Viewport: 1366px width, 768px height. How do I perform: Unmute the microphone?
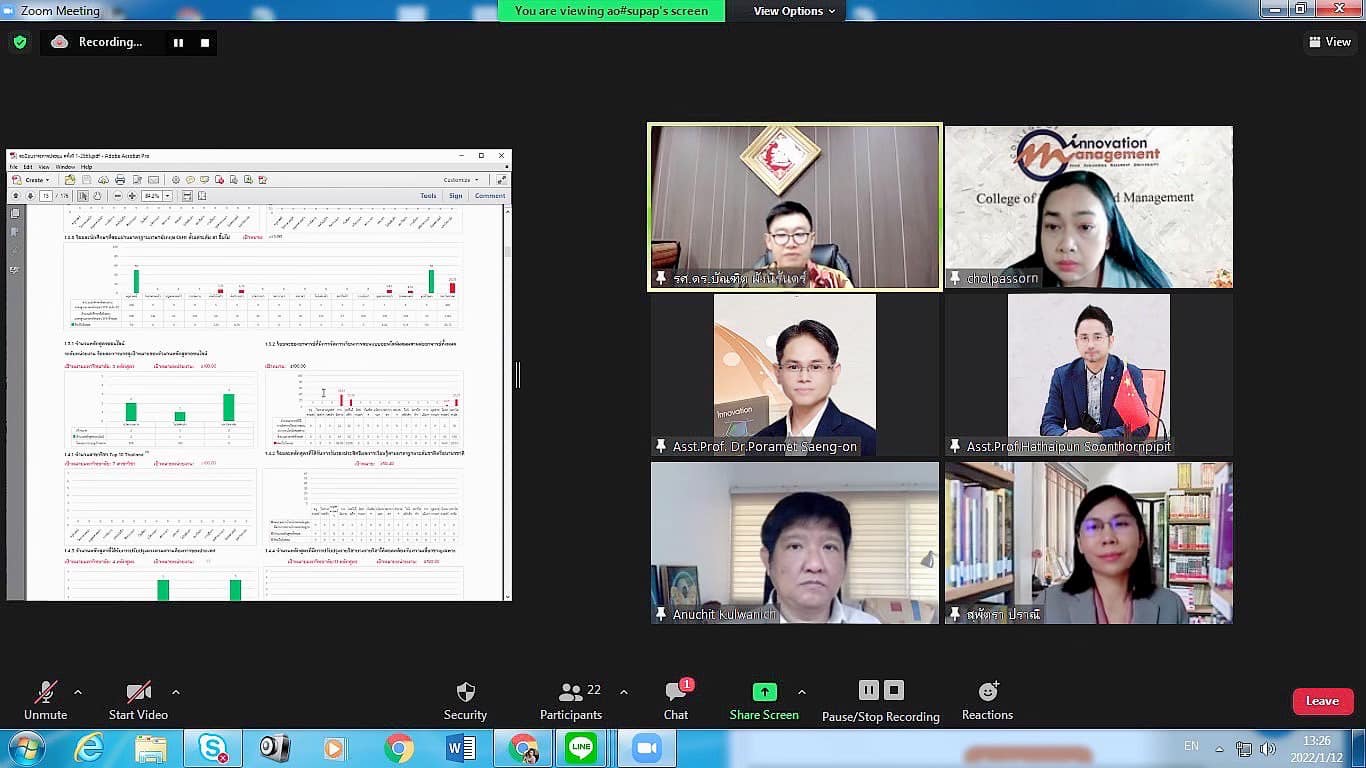(45, 692)
